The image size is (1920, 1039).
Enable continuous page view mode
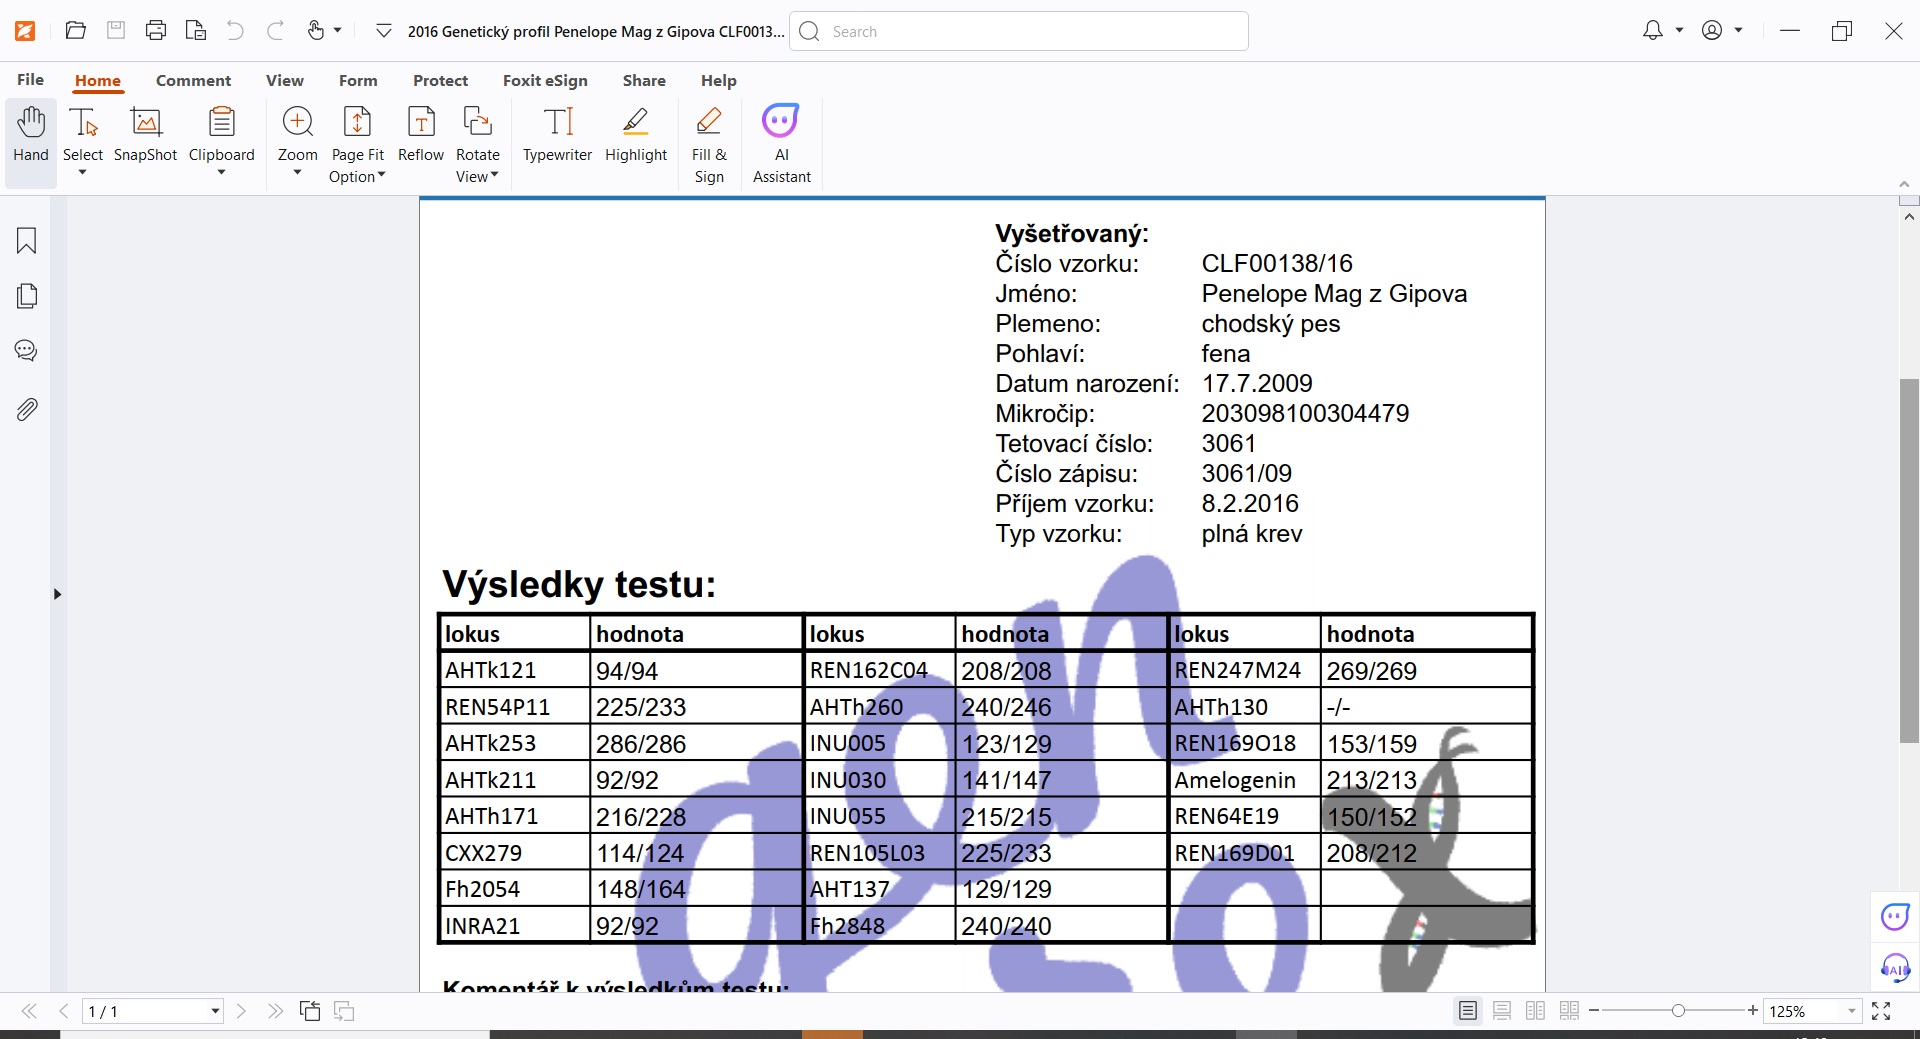click(x=1501, y=1011)
